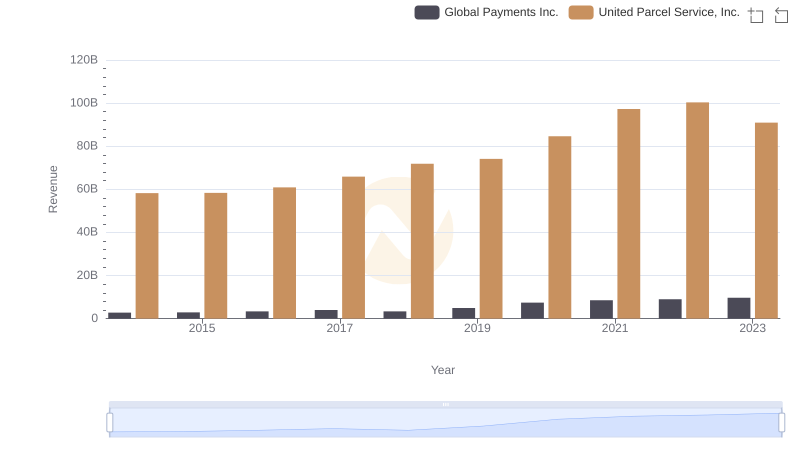Click the 2015 x-axis label
The width and height of the screenshot is (800, 461).
coord(202,328)
